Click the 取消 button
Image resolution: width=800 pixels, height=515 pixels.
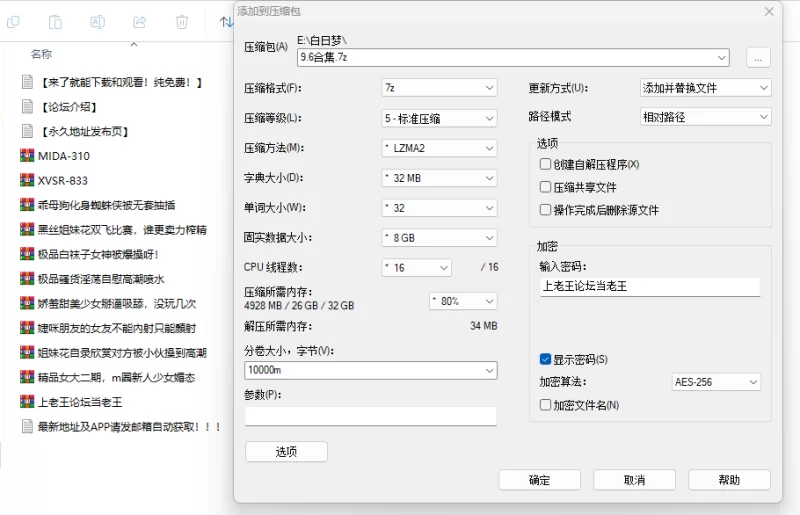634,480
